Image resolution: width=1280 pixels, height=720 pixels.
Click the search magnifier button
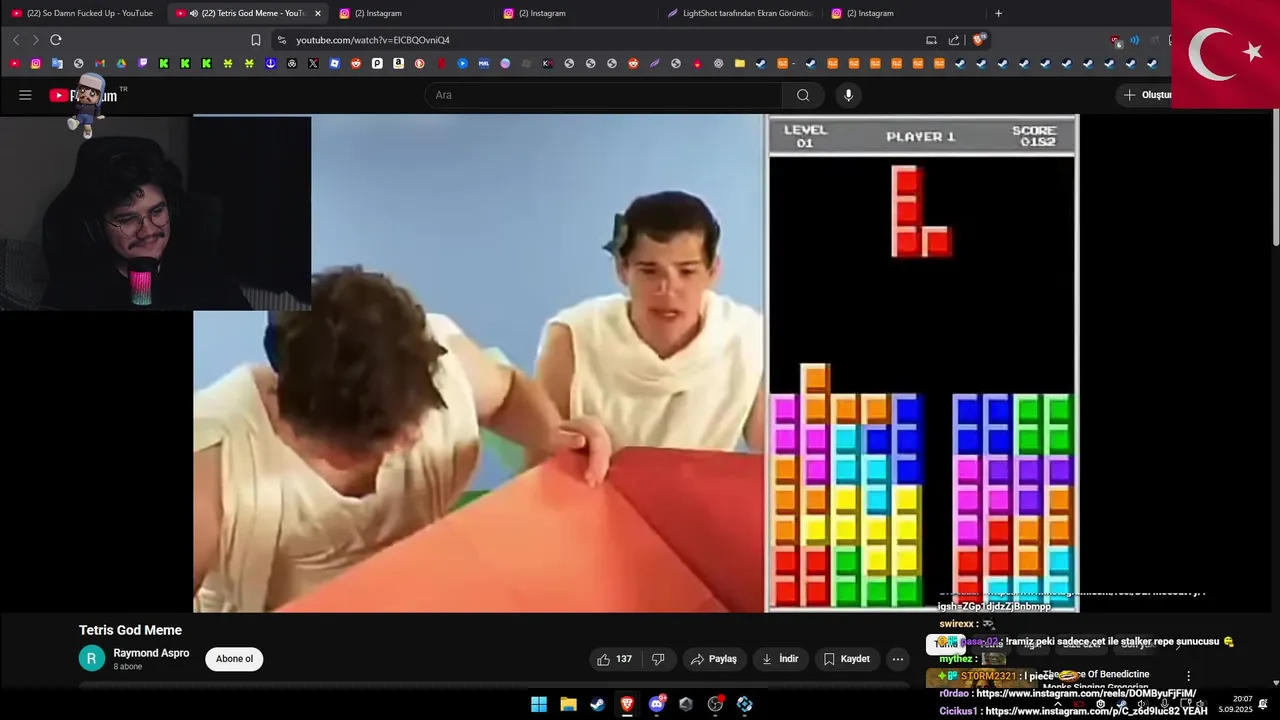(803, 95)
